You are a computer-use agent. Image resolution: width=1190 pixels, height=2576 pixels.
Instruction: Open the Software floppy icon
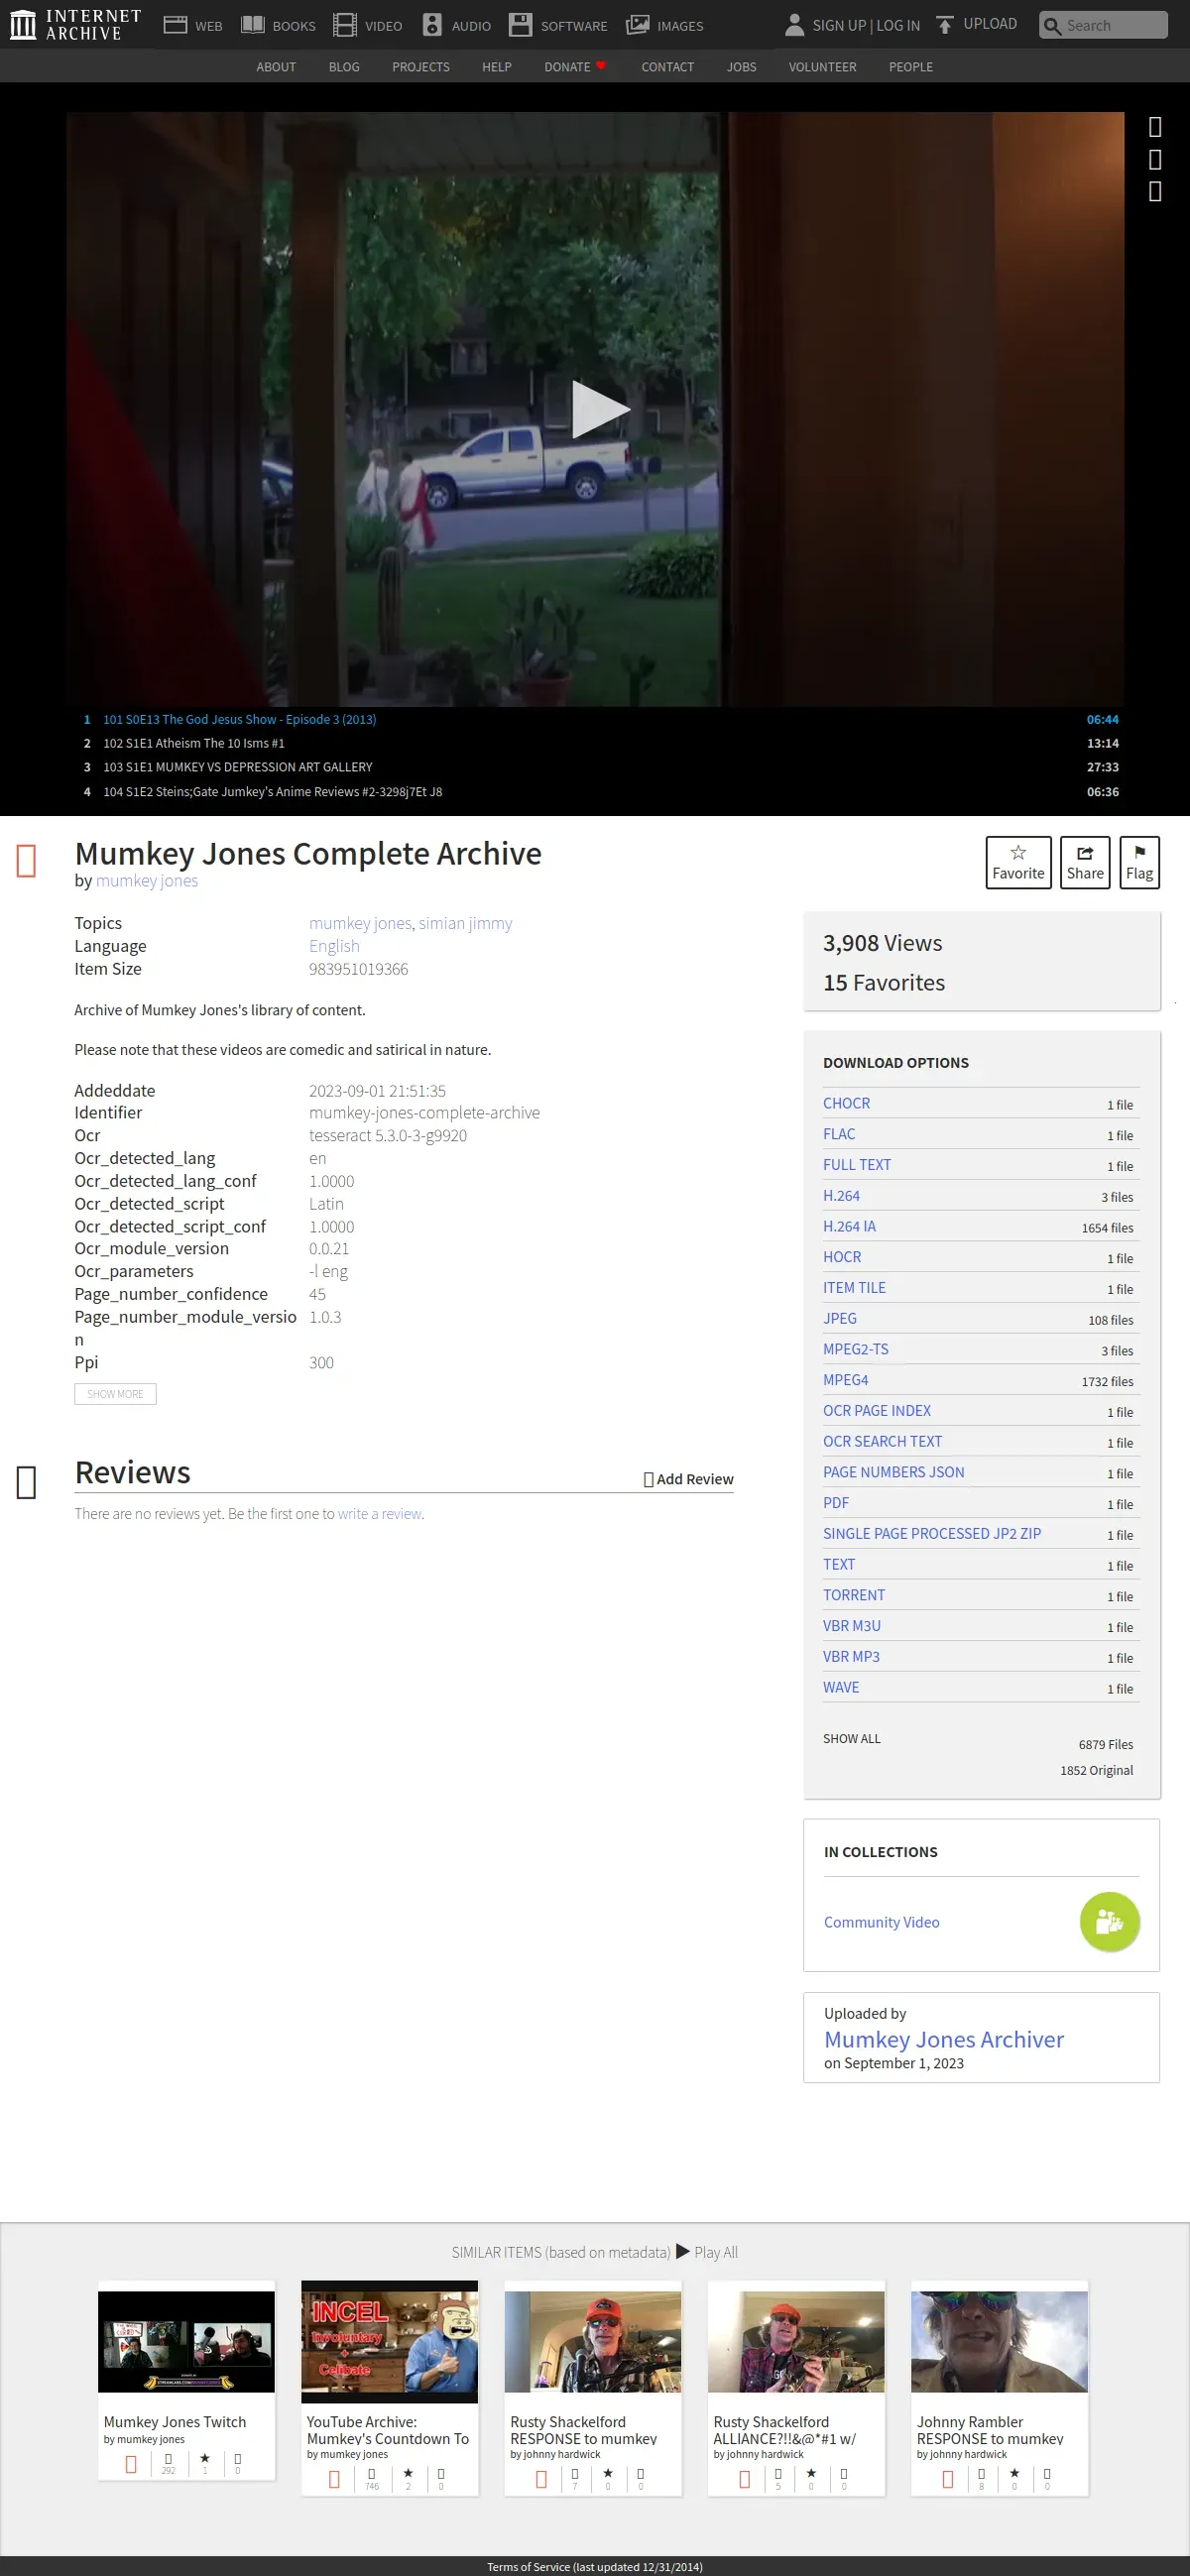tap(520, 25)
